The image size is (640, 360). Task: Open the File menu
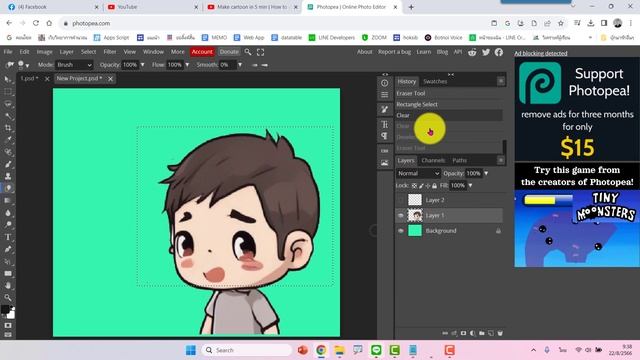[8, 52]
